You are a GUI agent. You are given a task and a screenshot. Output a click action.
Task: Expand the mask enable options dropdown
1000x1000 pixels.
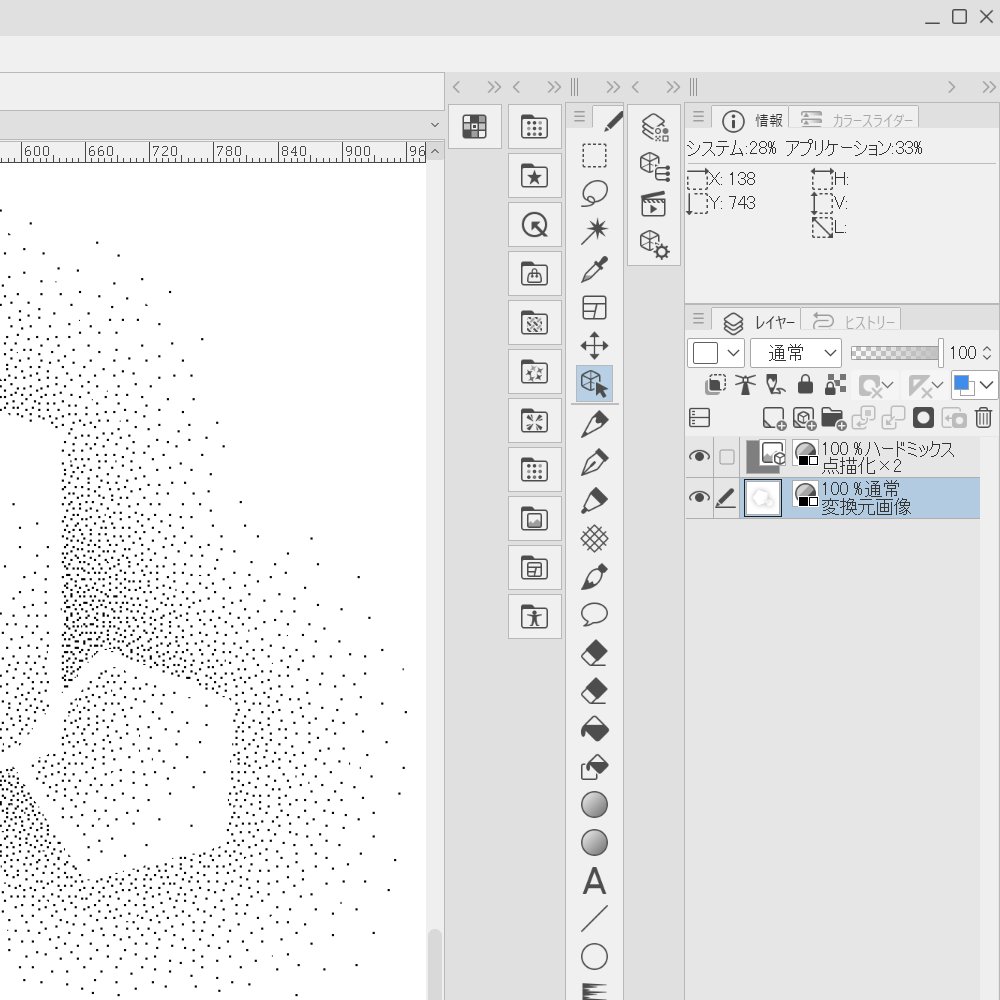coord(887,385)
